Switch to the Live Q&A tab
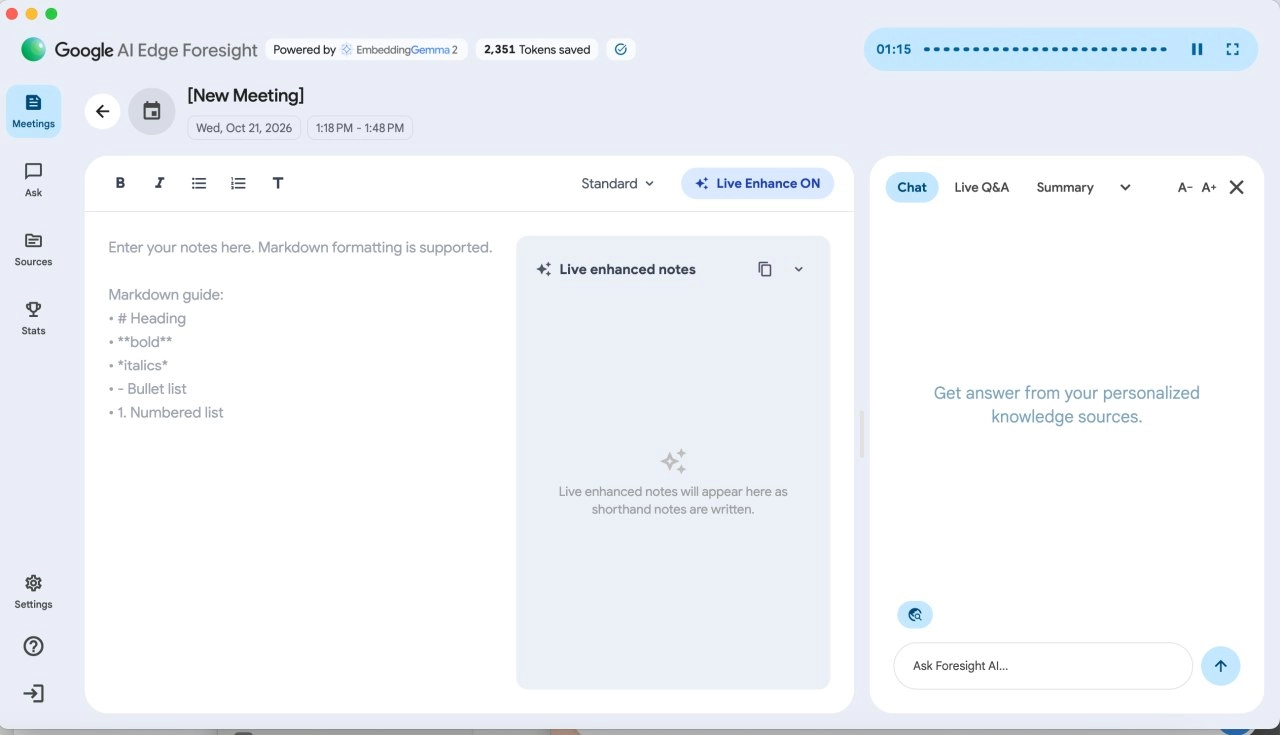The height and width of the screenshot is (735, 1280). tap(981, 187)
